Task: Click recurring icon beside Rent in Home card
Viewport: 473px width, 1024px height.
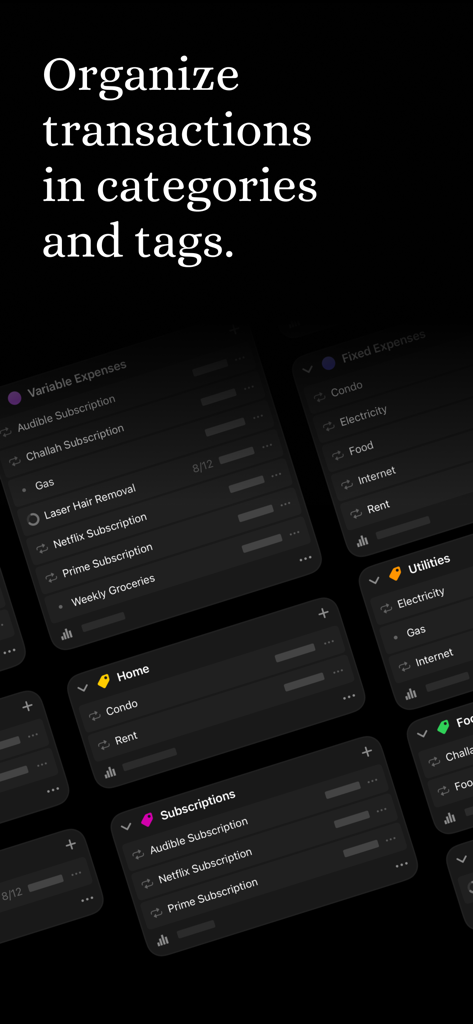Action: (104, 744)
